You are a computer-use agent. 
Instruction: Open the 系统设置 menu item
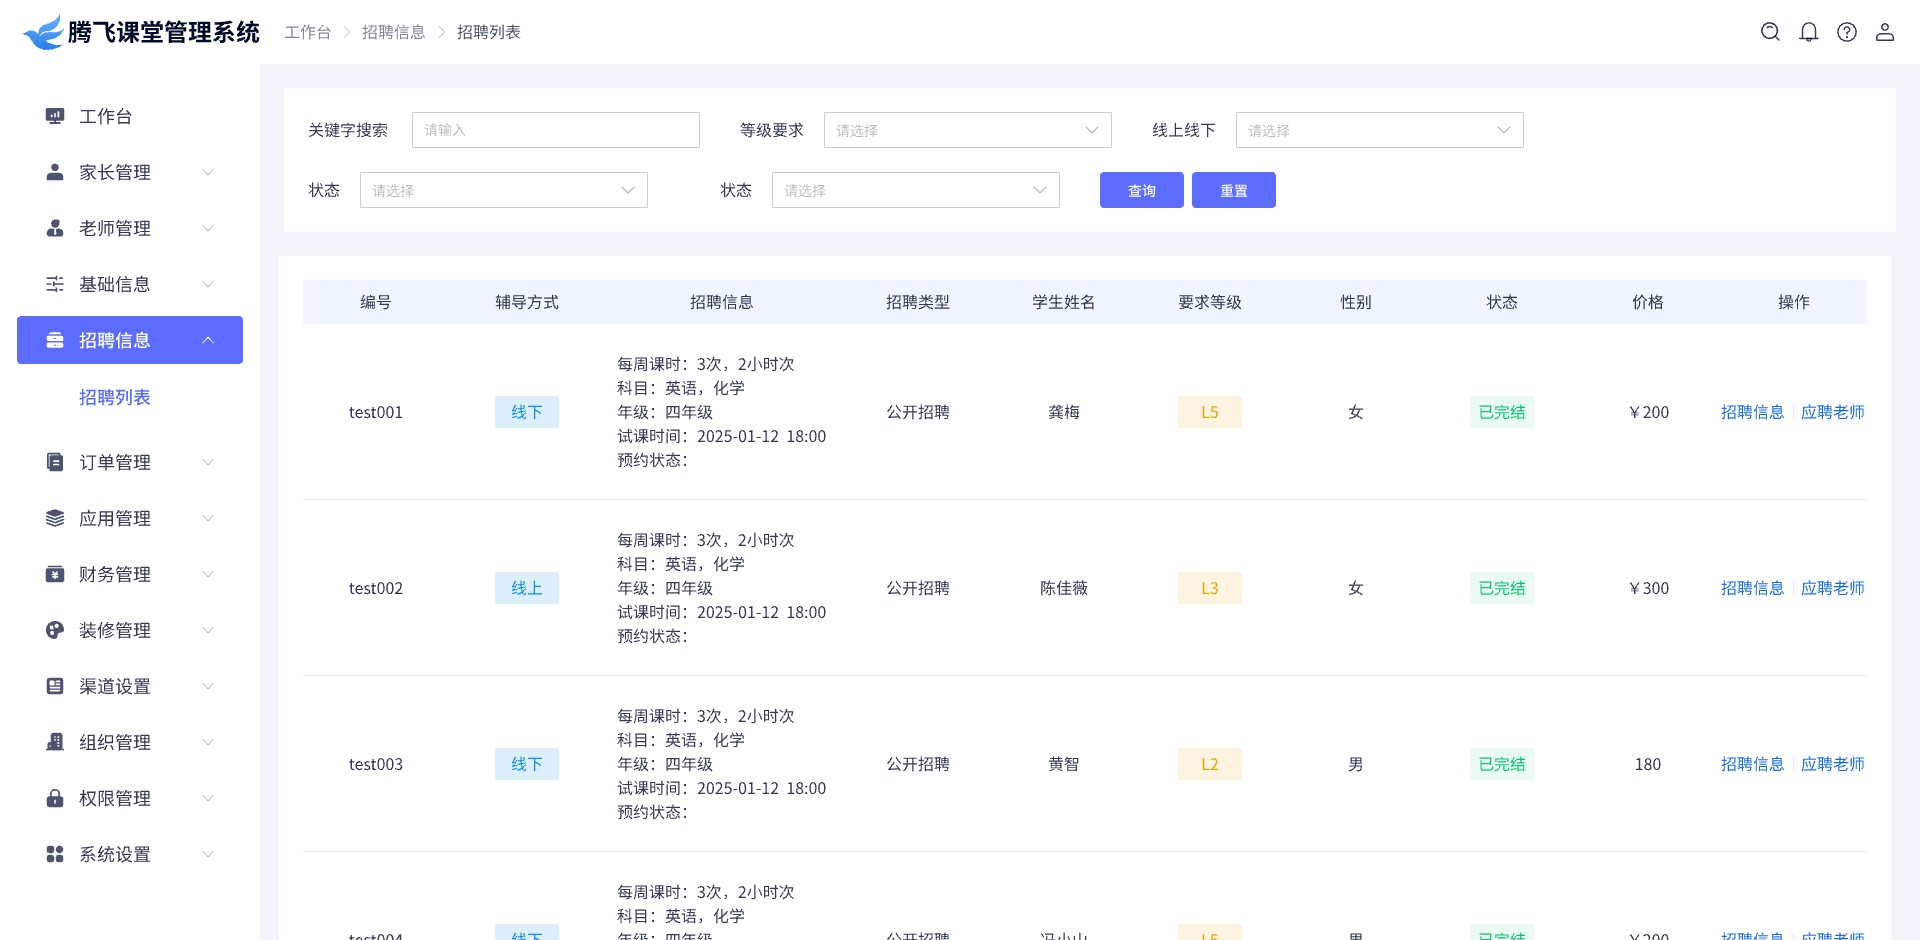tap(115, 854)
